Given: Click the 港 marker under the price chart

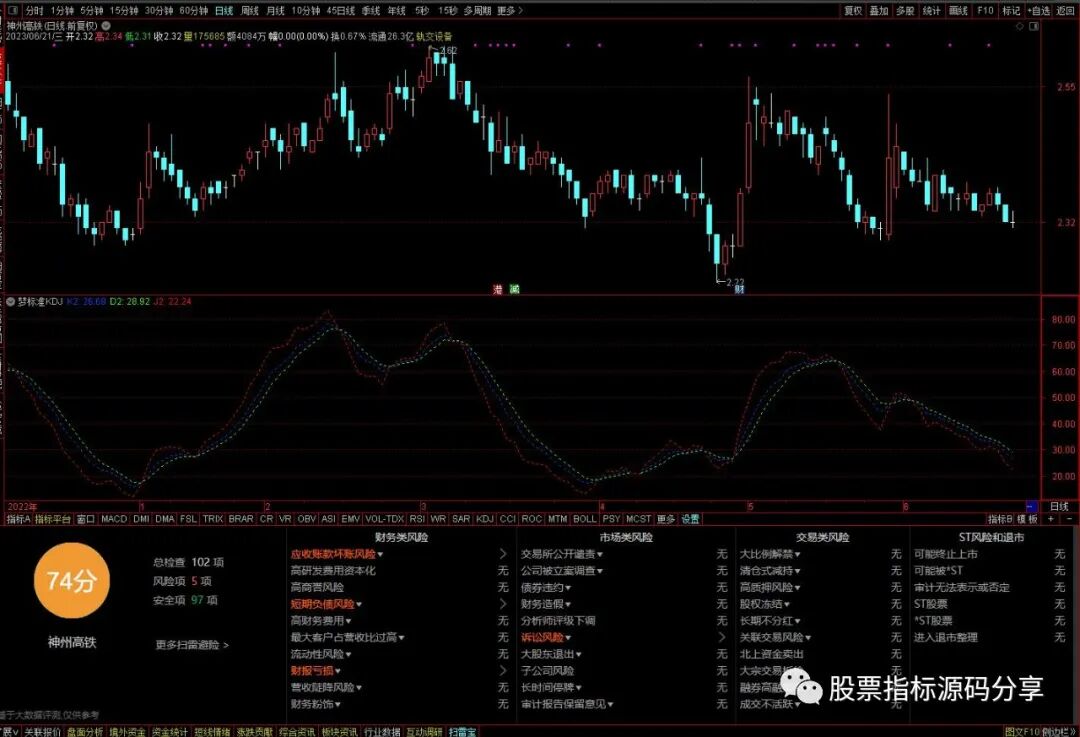Looking at the screenshot, I should [497, 289].
